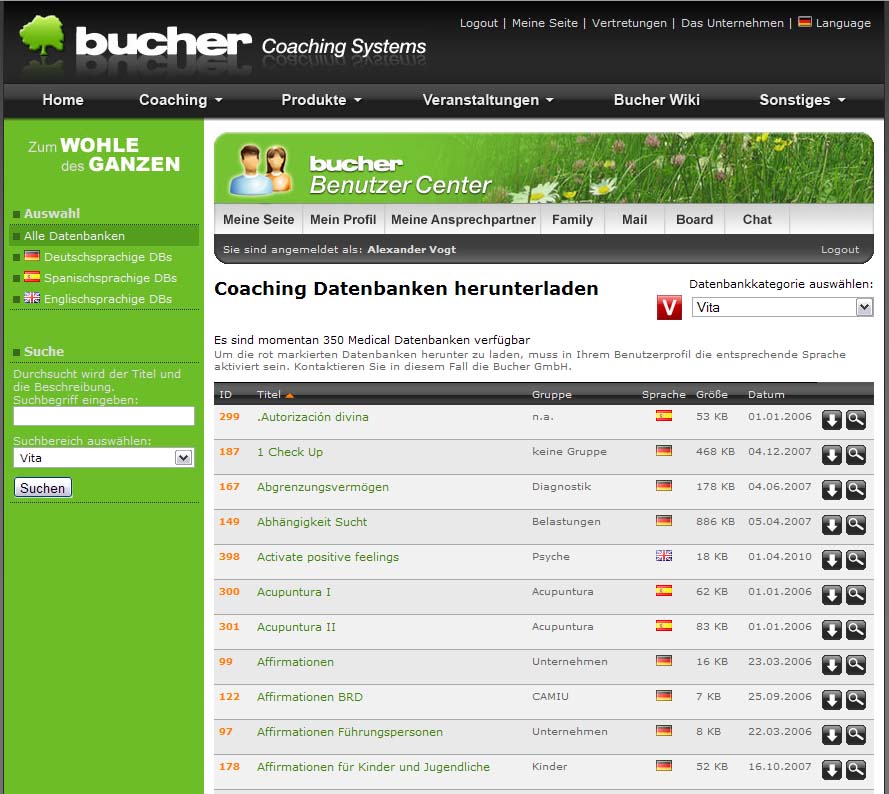Screen dimensions: 889x794
Task: Open the Suchbereich Vita dropdown
Action: pyautogui.click(x=103, y=458)
